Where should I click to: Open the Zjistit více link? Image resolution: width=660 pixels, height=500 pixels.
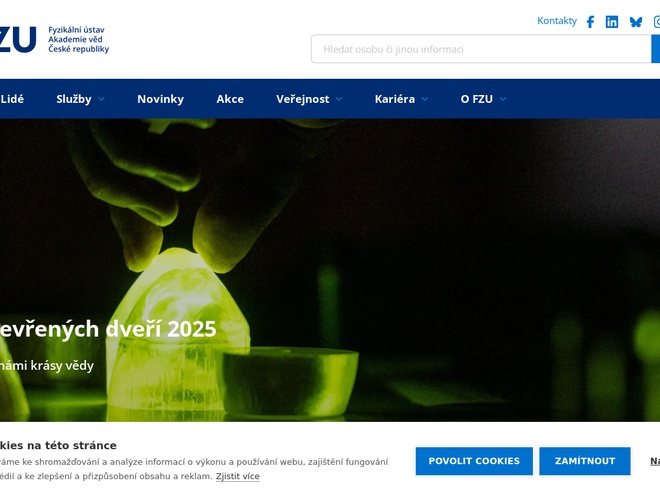237,477
